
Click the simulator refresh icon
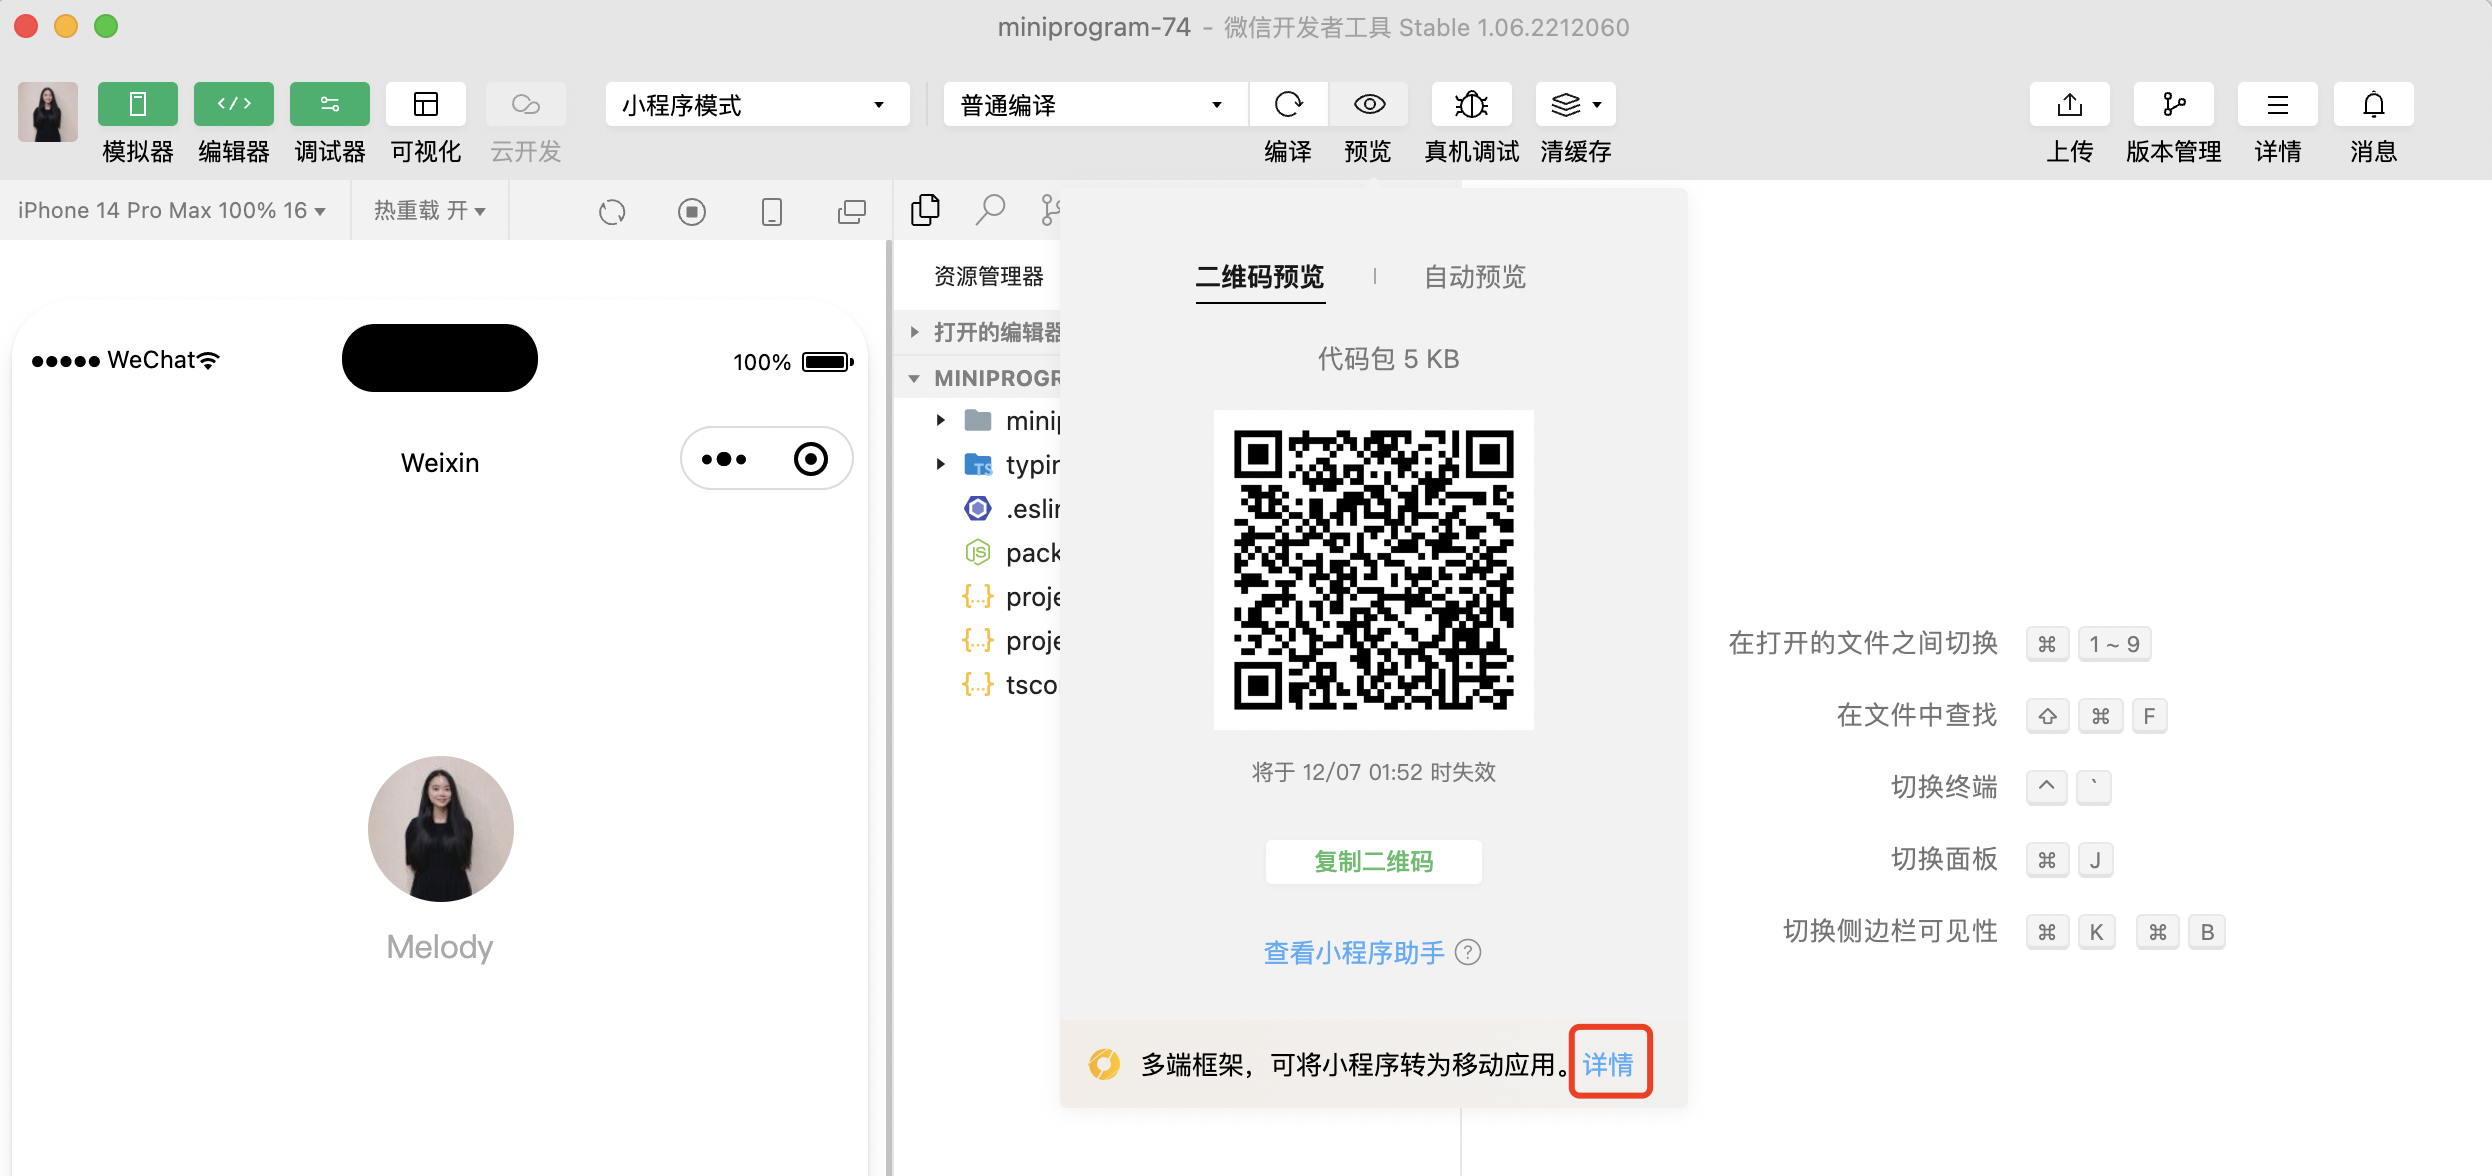(x=612, y=212)
